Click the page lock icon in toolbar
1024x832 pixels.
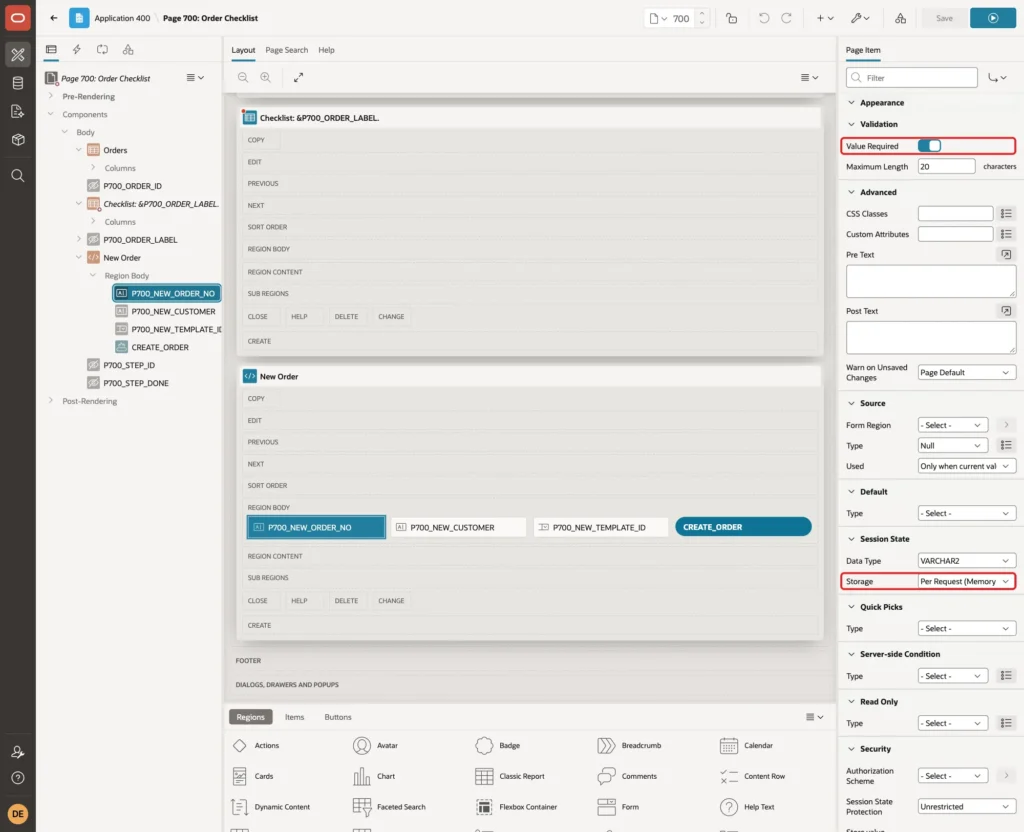point(731,18)
